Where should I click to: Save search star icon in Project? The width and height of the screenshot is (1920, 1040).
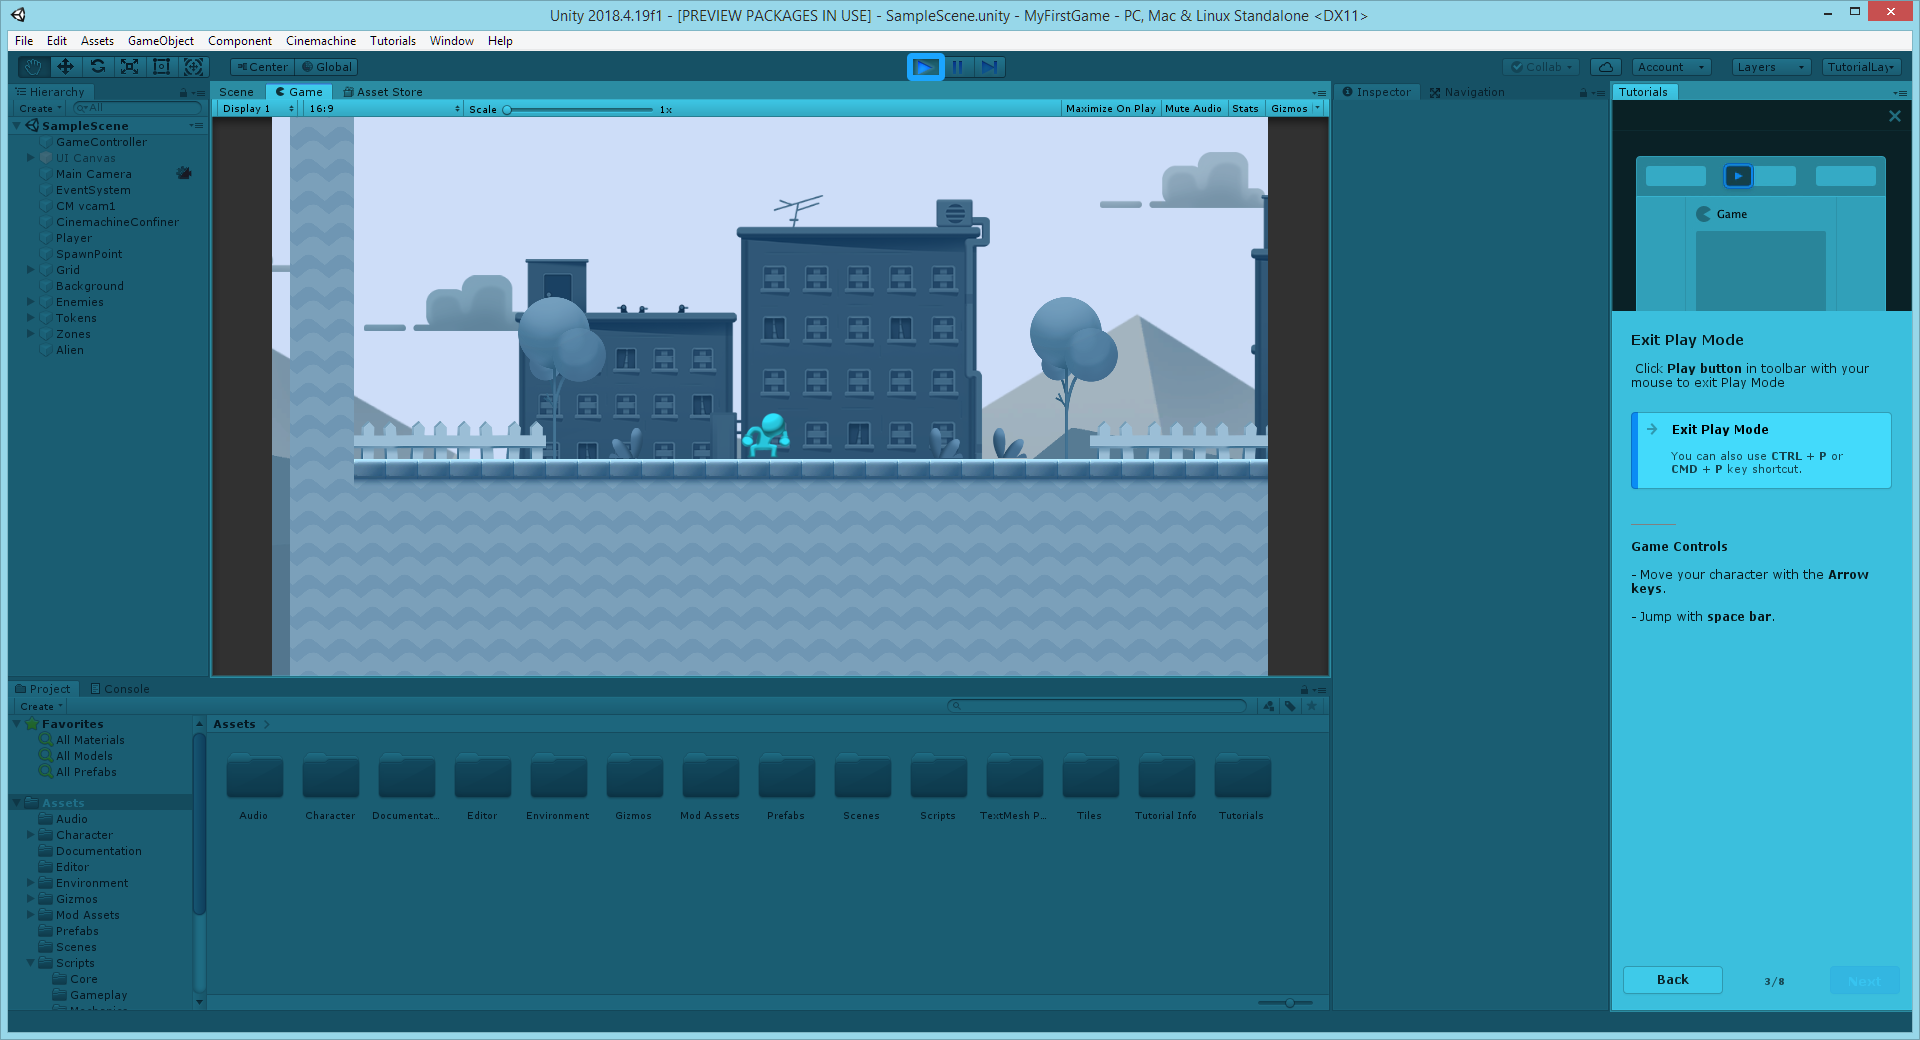pos(1312,706)
